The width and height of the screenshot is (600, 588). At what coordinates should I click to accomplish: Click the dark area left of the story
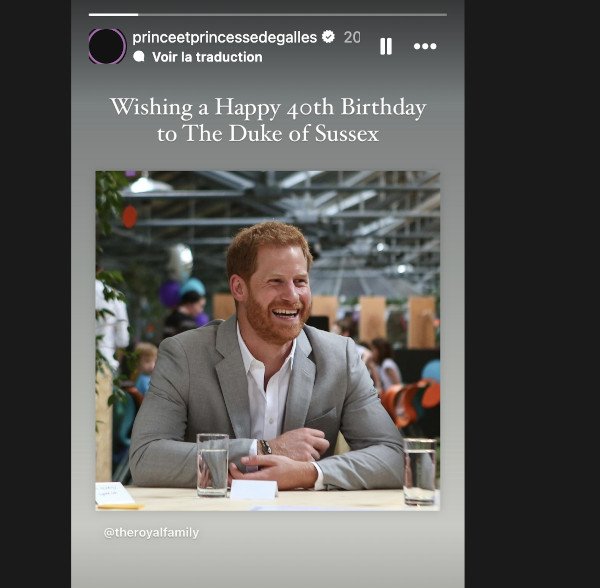tap(35, 294)
